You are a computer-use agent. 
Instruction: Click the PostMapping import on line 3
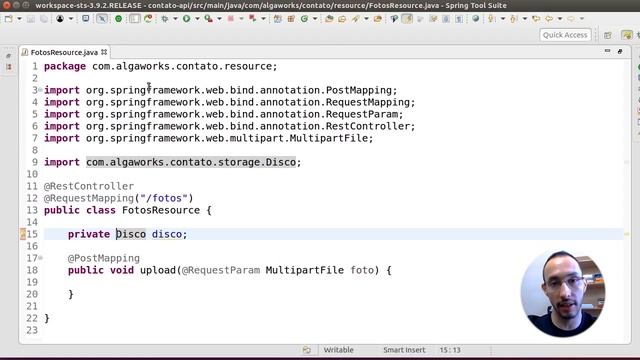(220, 90)
